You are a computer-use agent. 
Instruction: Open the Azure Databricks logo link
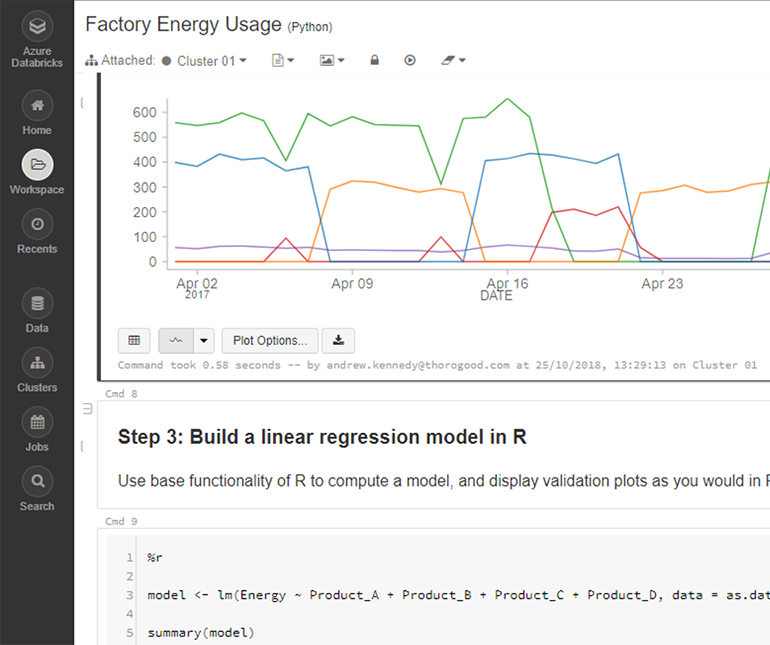point(37,39)
